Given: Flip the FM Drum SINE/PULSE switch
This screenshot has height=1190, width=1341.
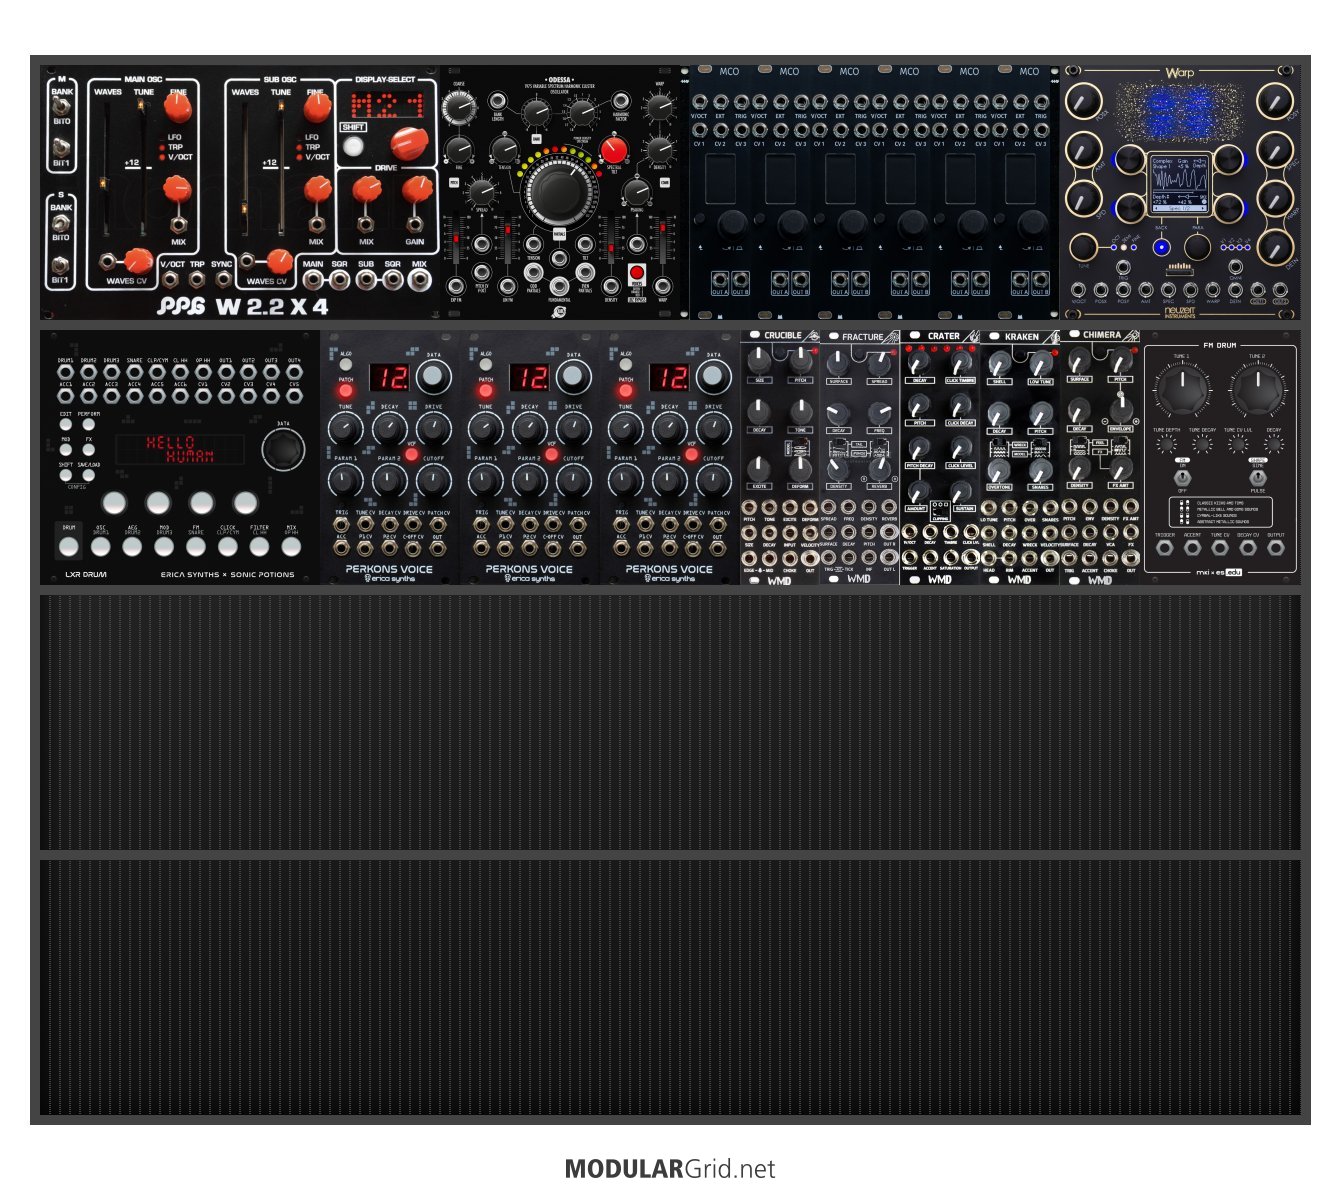Looking at the screenshot, I should (x=1257, y=477).
